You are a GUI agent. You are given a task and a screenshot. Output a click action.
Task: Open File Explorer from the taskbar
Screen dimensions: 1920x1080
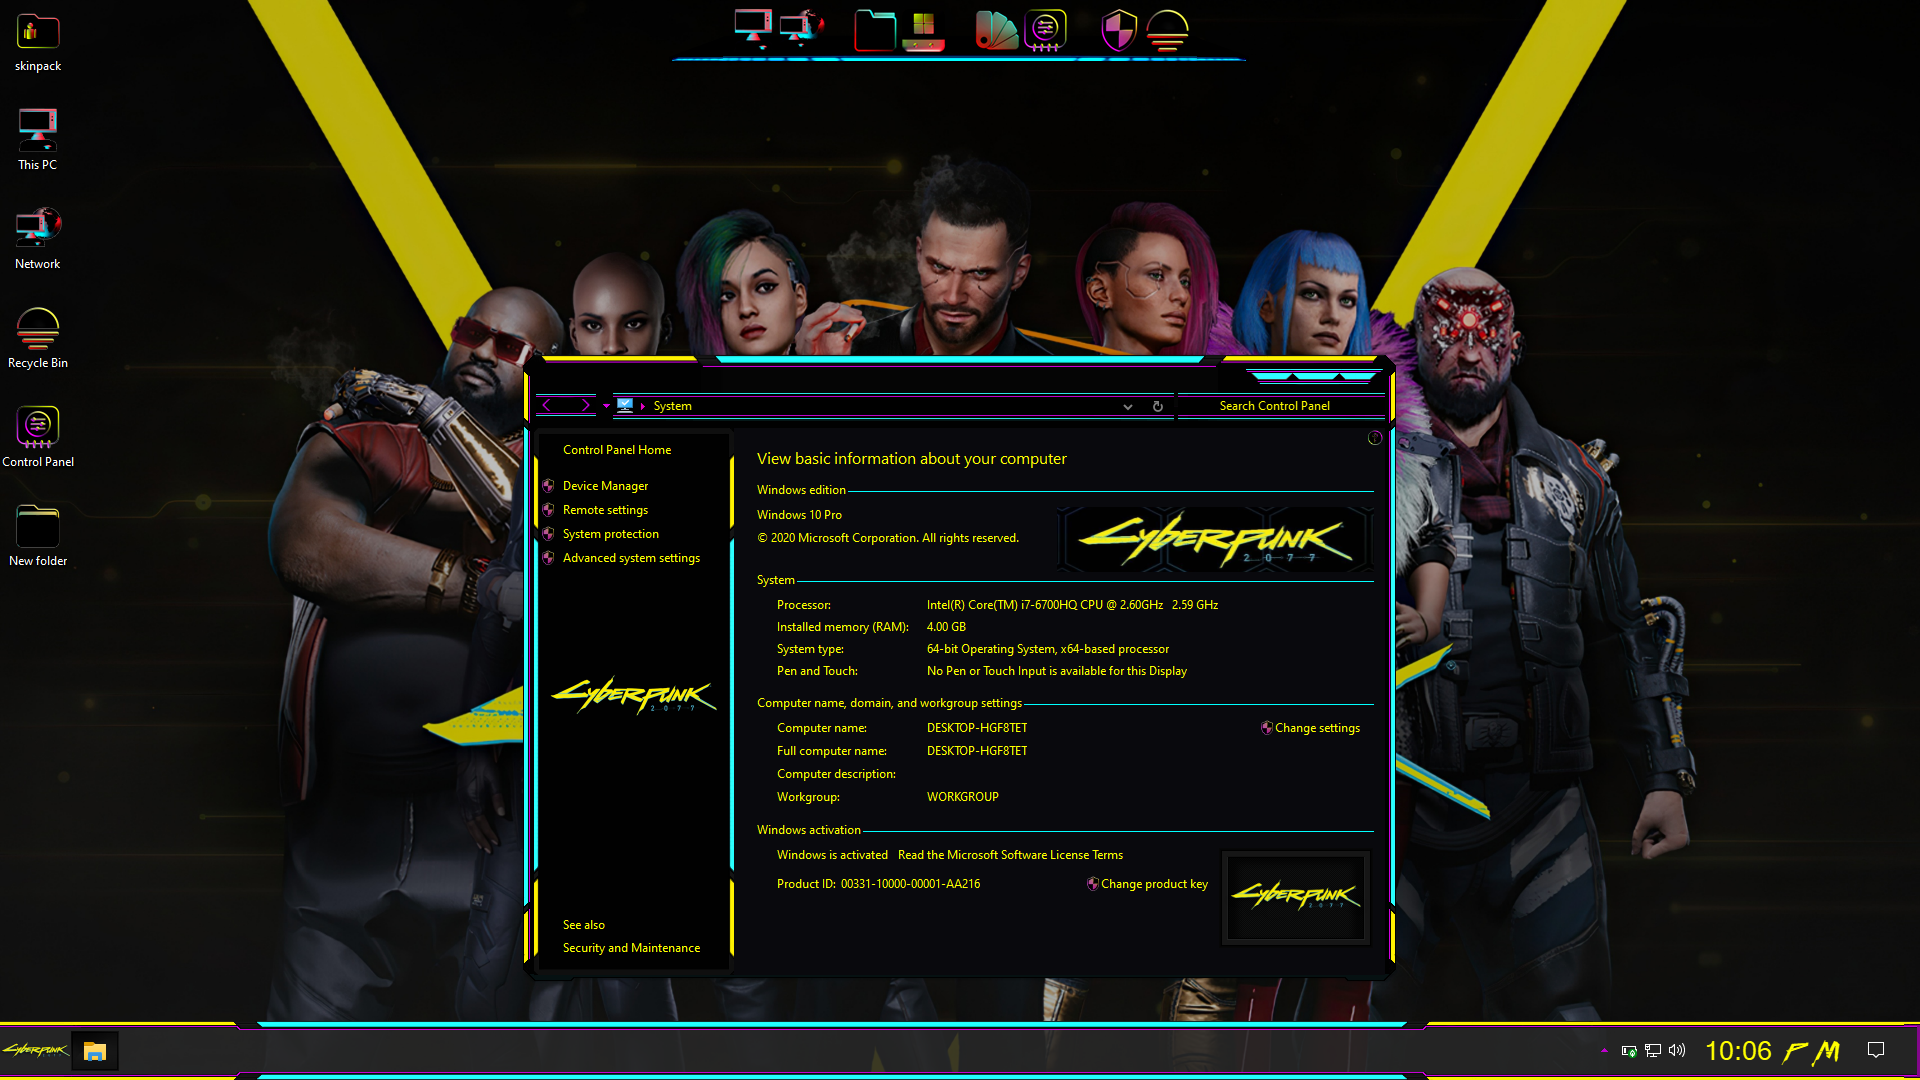coord(95,1051)
